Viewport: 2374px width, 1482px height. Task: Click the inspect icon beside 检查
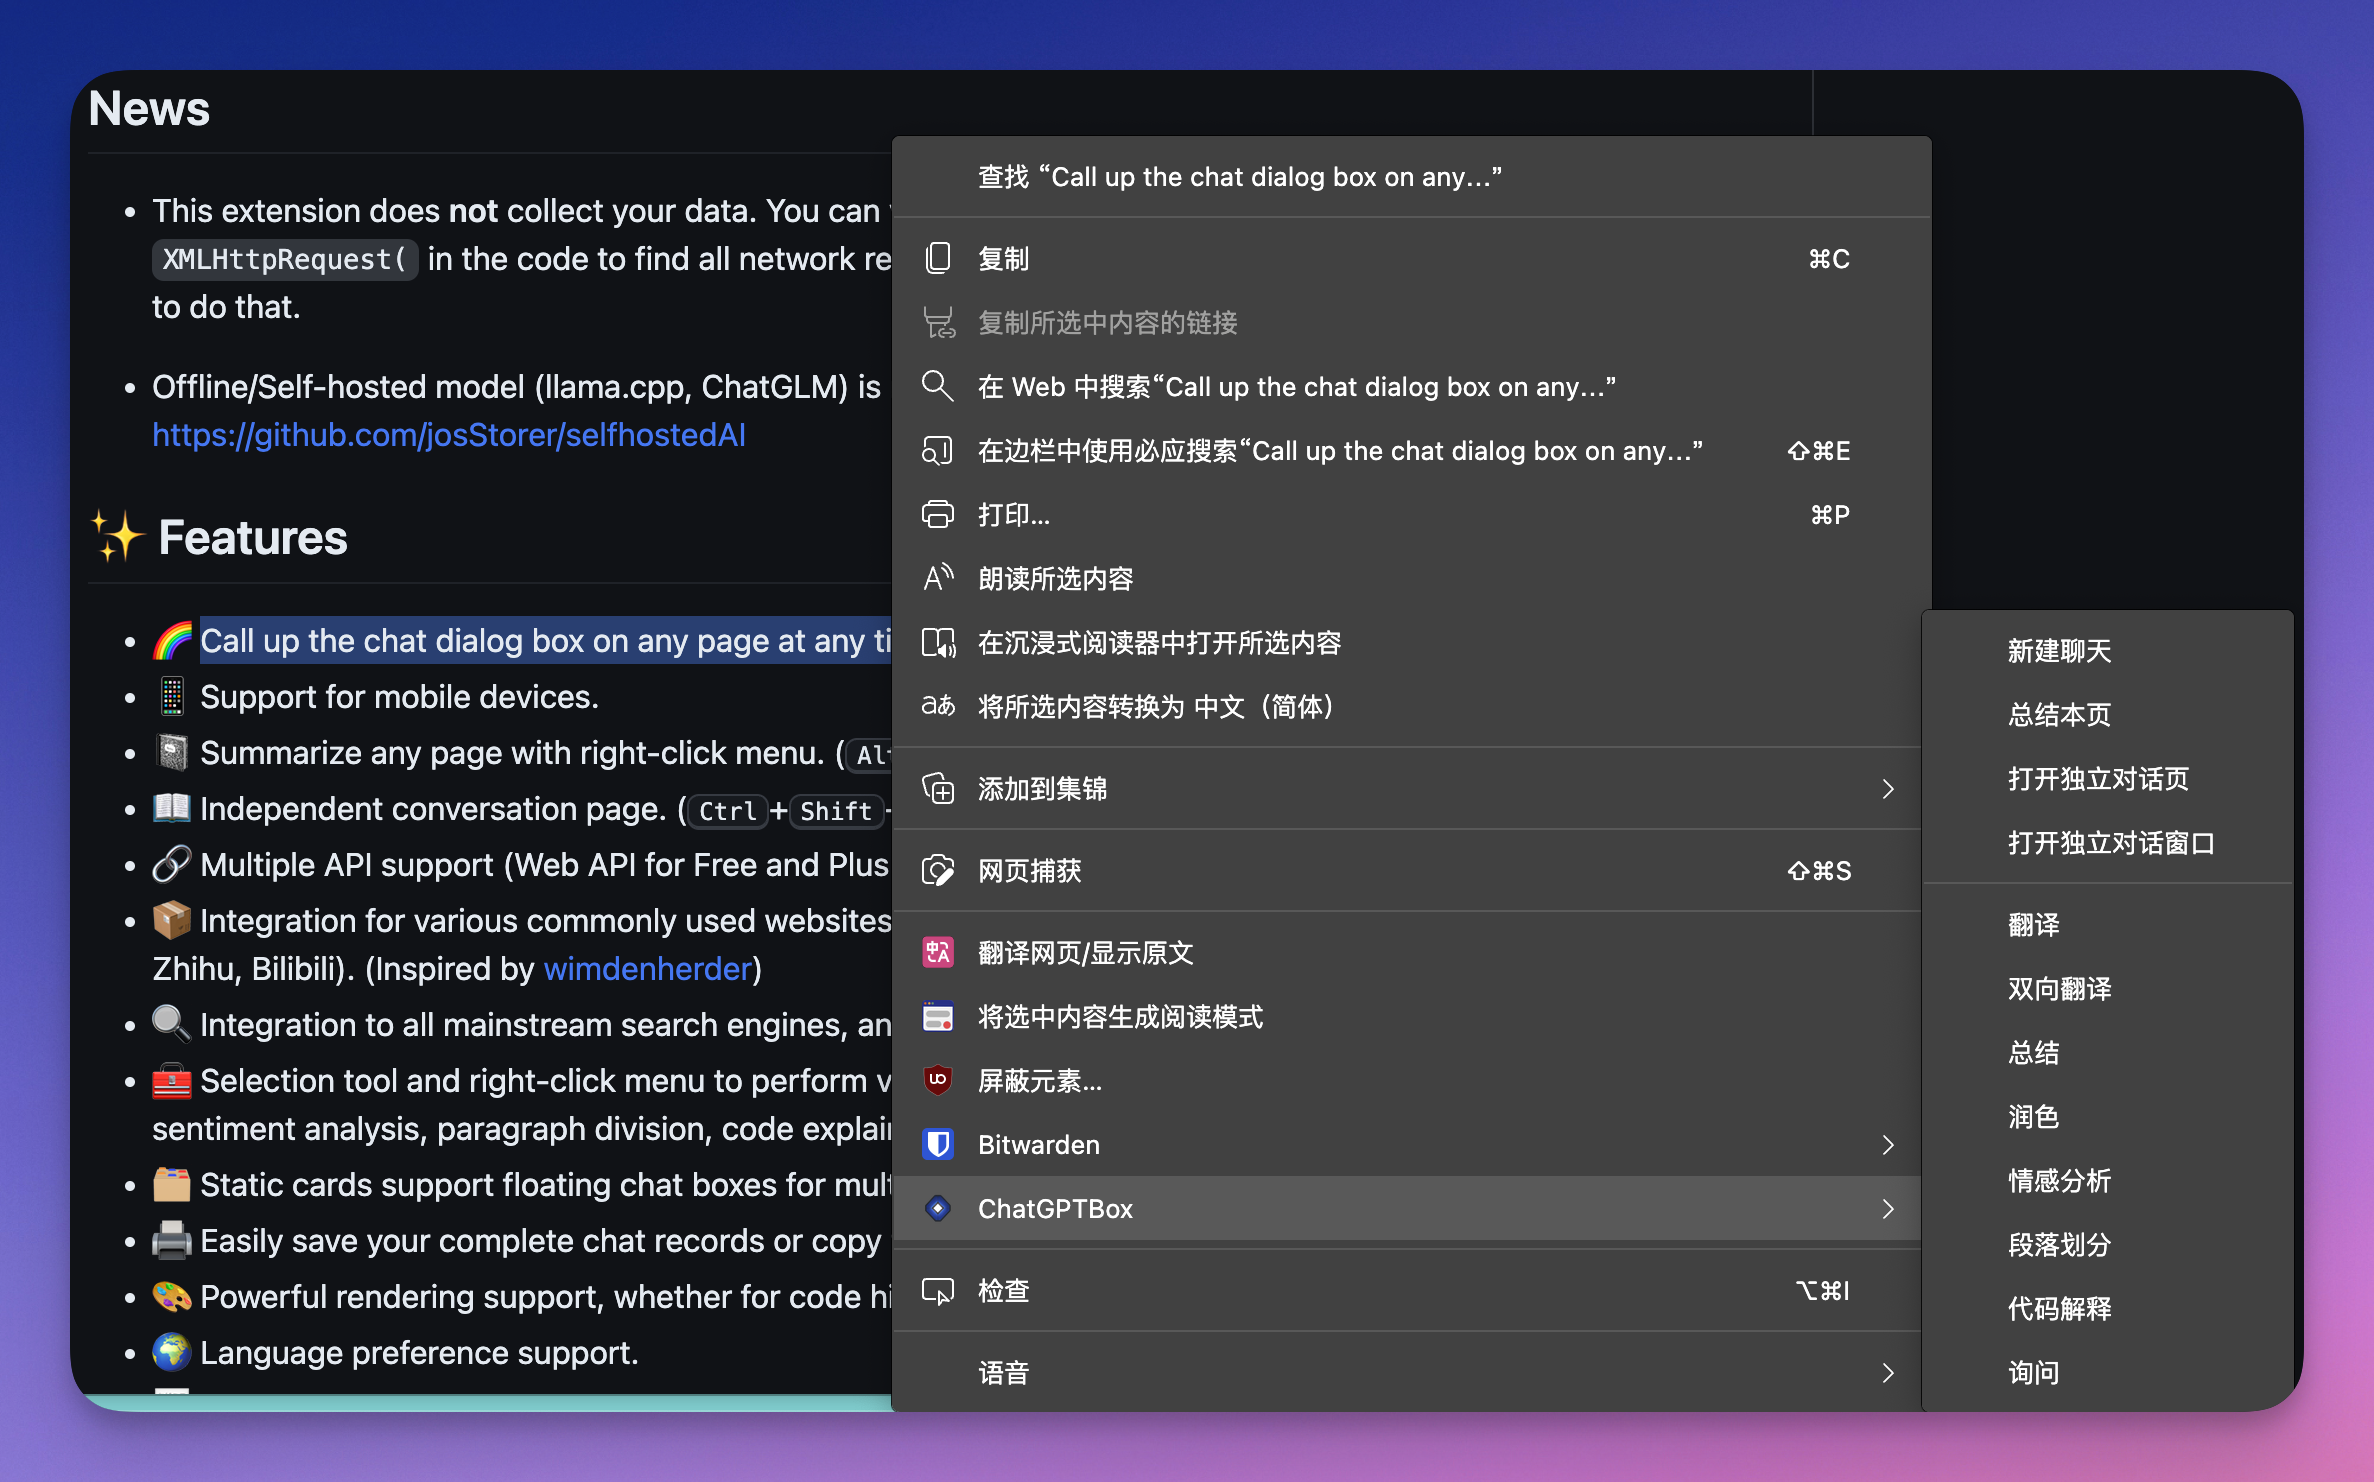[x=937, y=1291]
